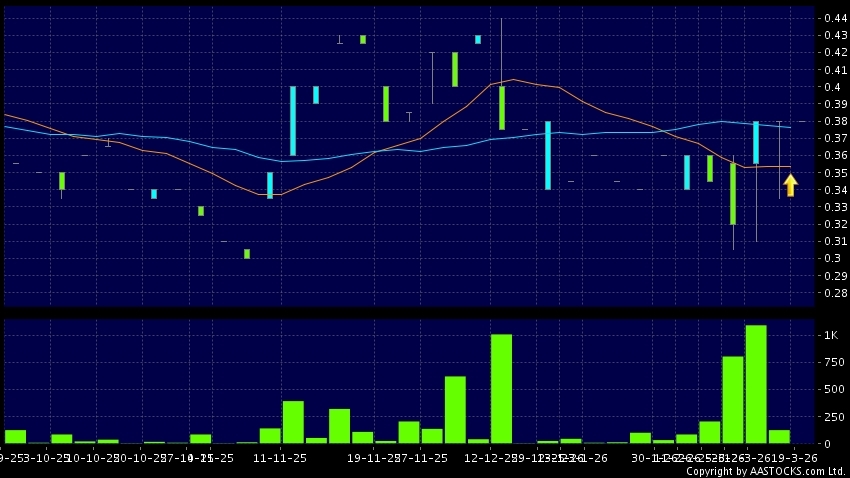Click the last volume bar on the right
Image resolution: width=850 pixels, height=478 pixels.
pyautogui.click(x=779, y=436)
